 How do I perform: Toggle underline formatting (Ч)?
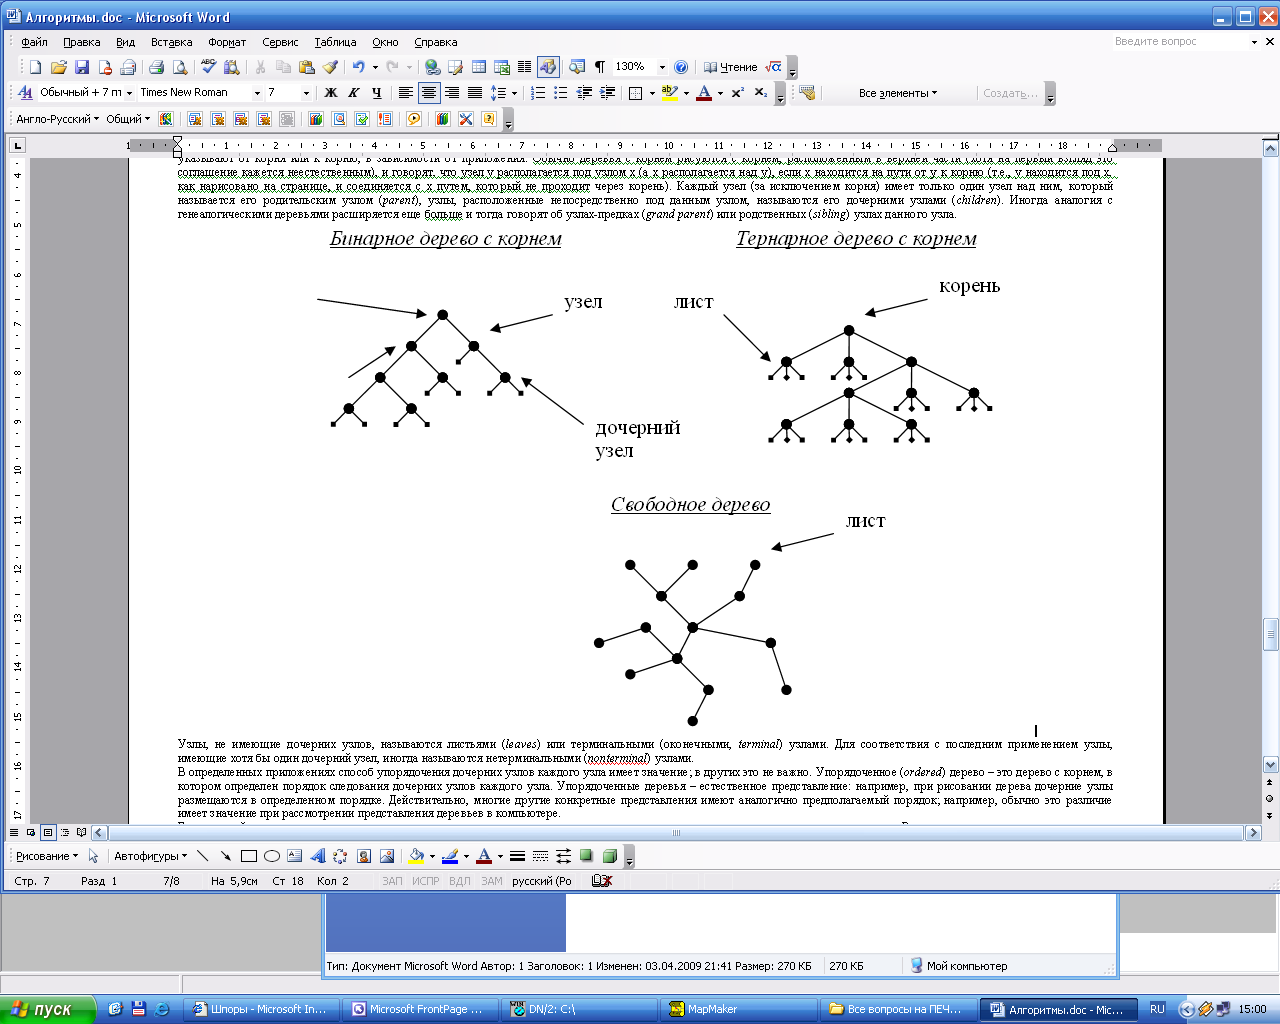click(x=377, y=93)
